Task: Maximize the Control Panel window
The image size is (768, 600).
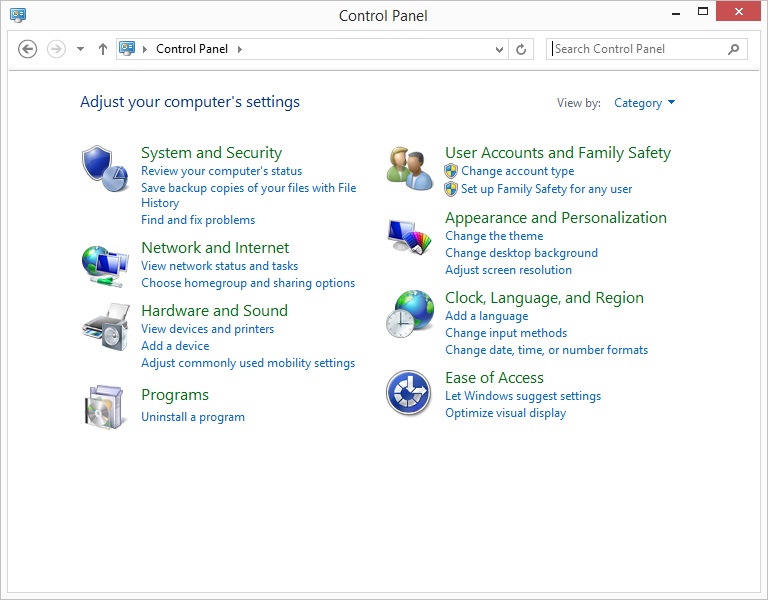Action: coord(703,12)
